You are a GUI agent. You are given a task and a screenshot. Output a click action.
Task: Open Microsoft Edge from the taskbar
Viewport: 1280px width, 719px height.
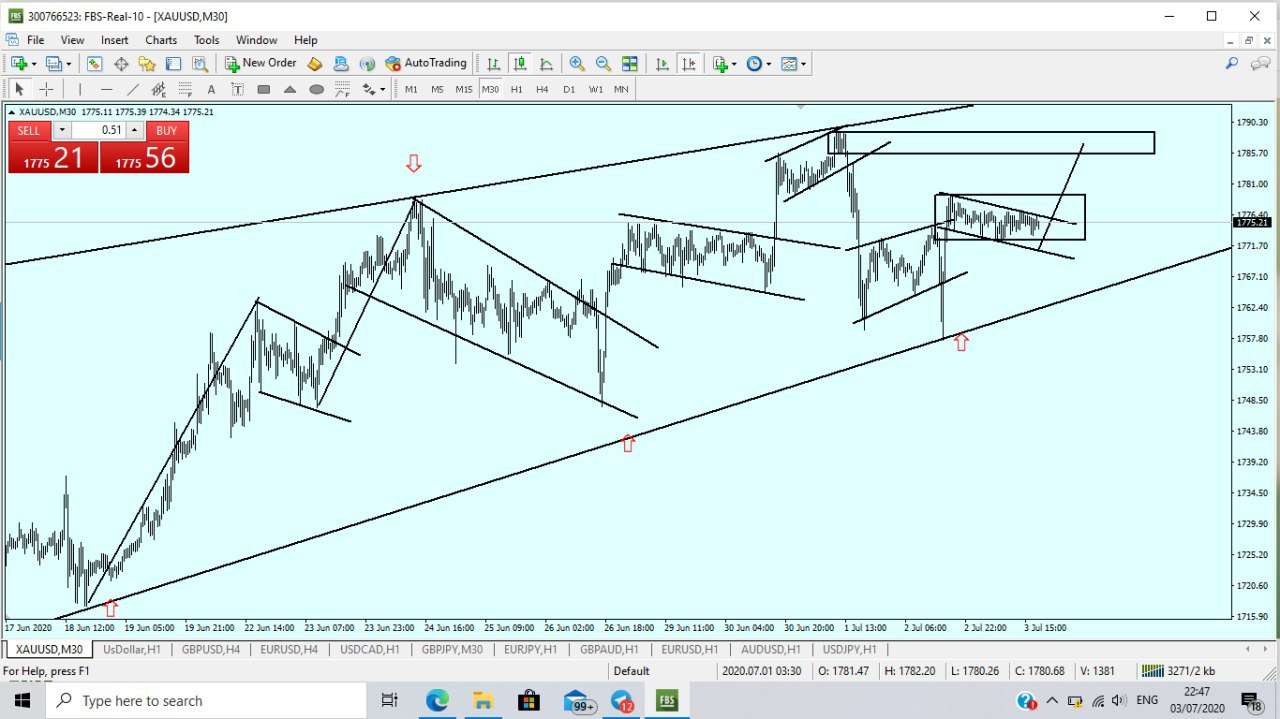coord(437,701)
